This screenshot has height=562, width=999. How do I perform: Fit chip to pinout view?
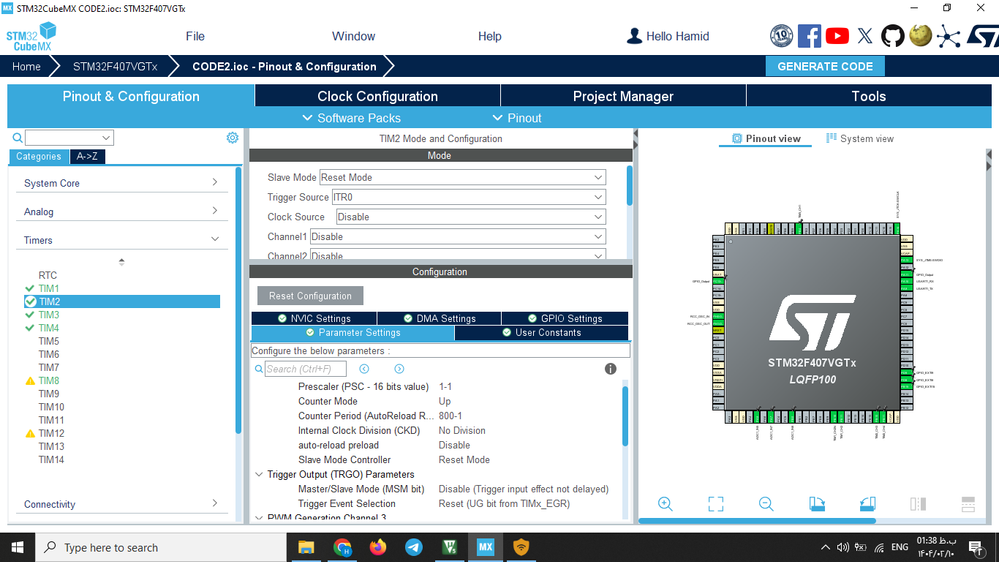(715, 504)
